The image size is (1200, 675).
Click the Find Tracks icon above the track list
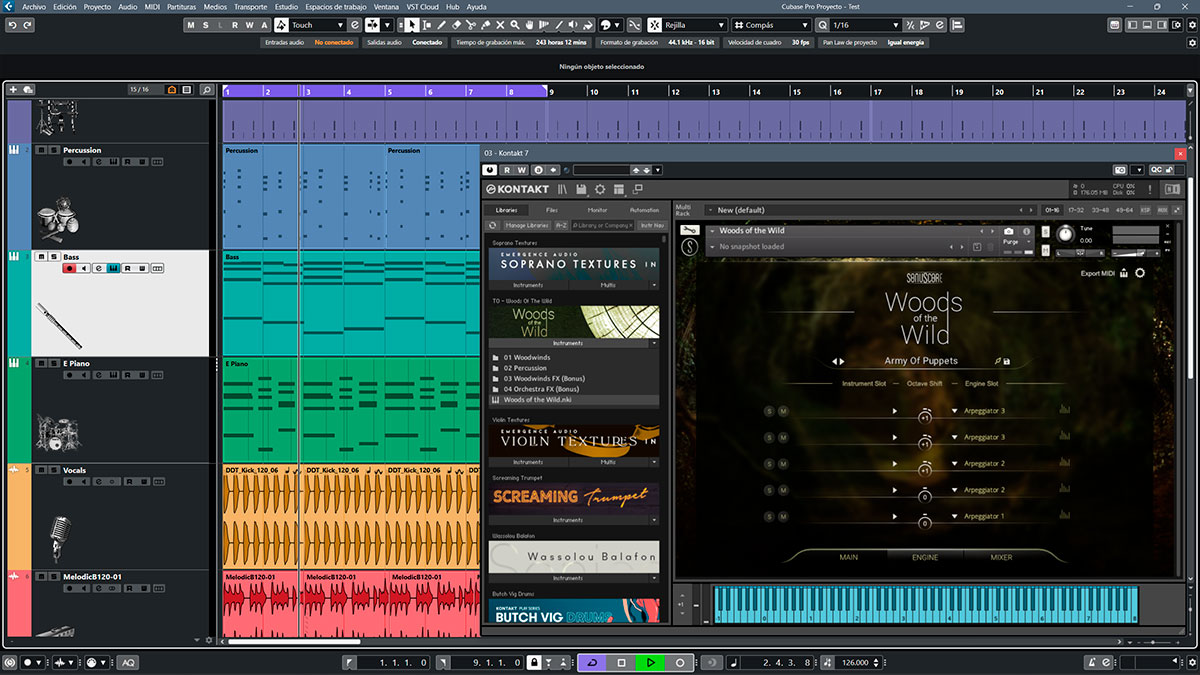205,90
